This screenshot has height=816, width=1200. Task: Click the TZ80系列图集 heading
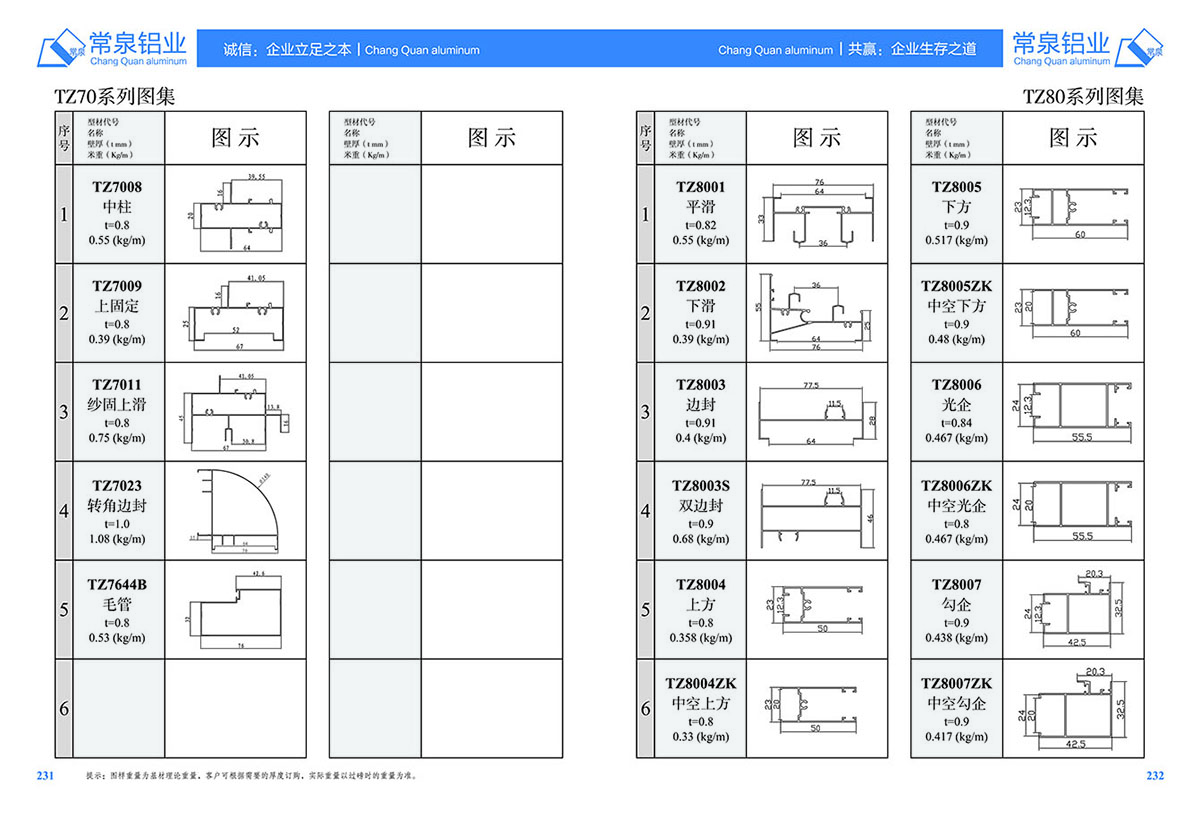pyautogui.click(x=1083, y=97)
